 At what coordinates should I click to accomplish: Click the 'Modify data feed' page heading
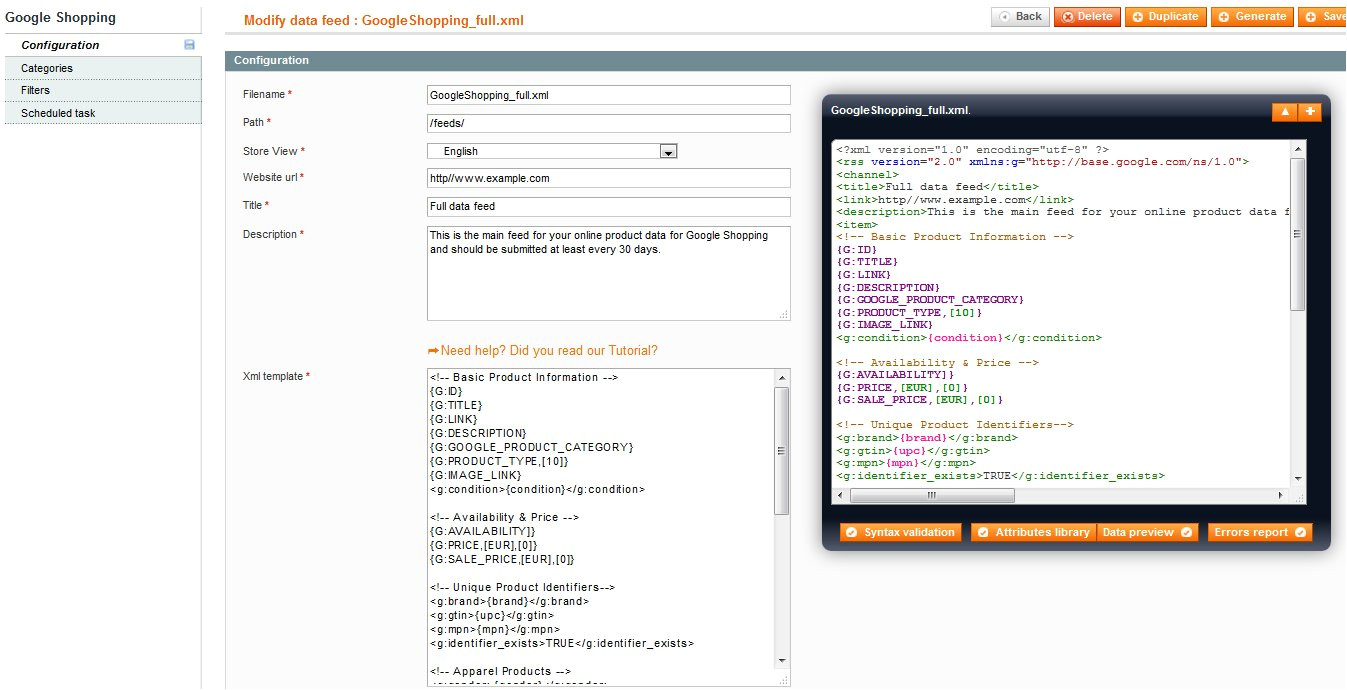(384, 20)
